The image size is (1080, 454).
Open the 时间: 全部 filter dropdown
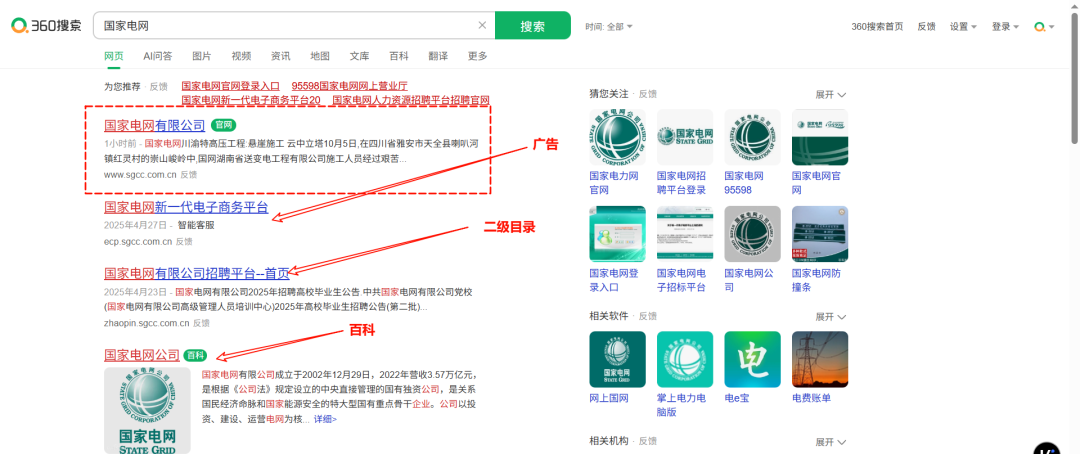click(x=609, y=27)
